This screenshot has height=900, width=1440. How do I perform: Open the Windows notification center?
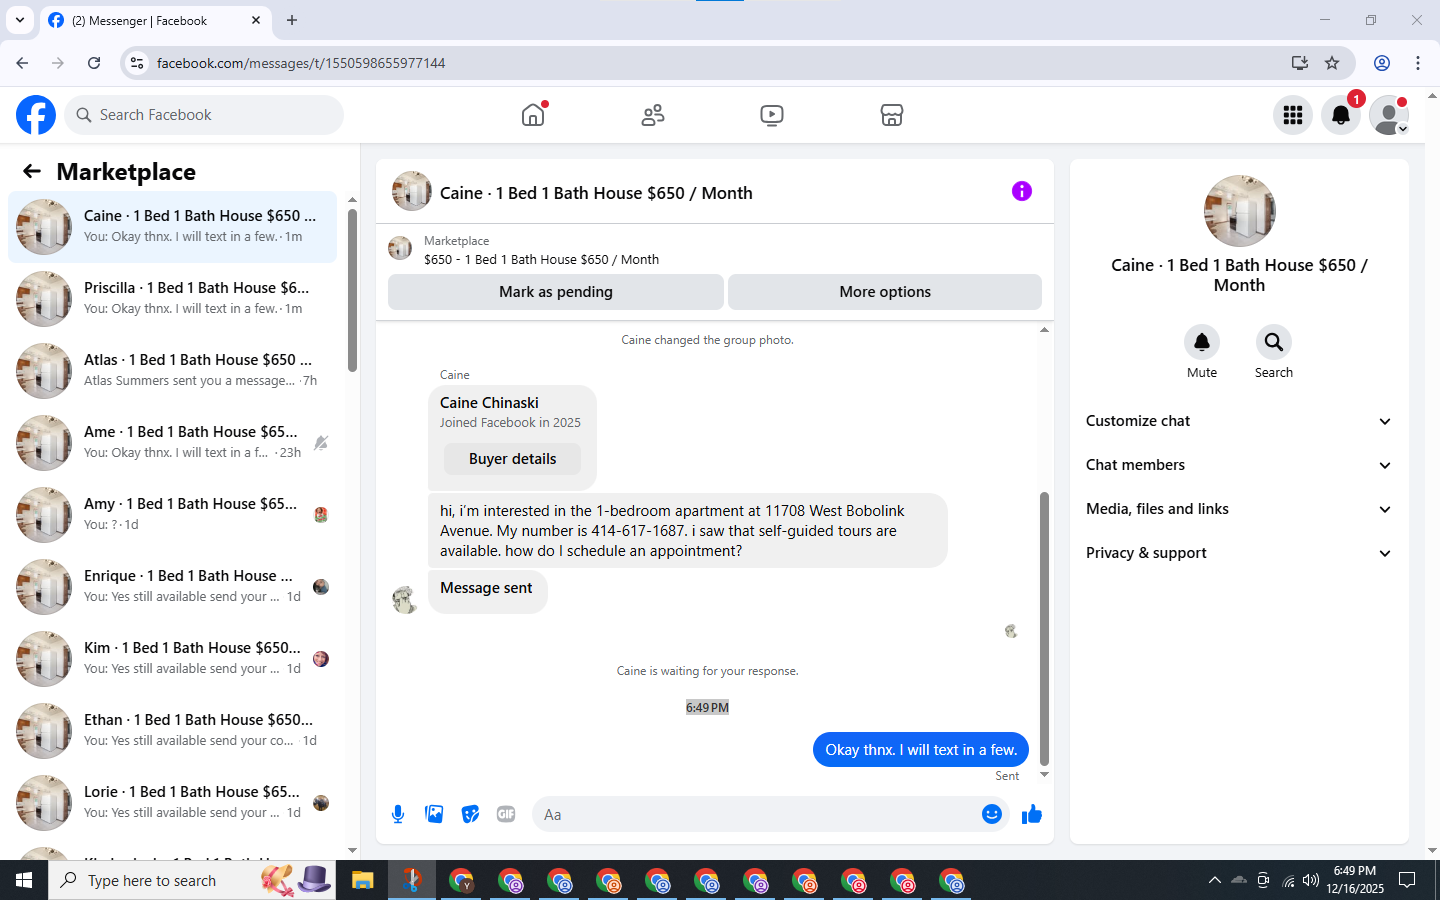pos(1407,881)
